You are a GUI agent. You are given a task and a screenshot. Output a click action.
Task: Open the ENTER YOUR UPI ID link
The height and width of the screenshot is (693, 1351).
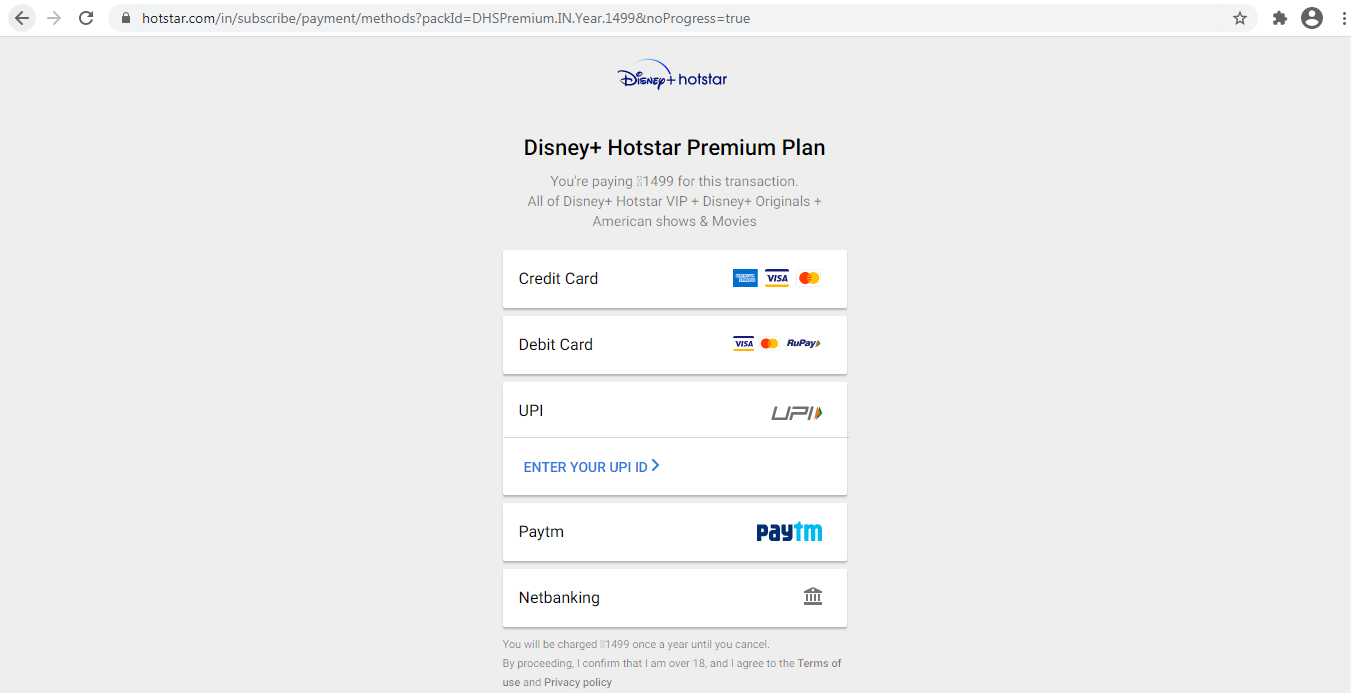[592, 467]
